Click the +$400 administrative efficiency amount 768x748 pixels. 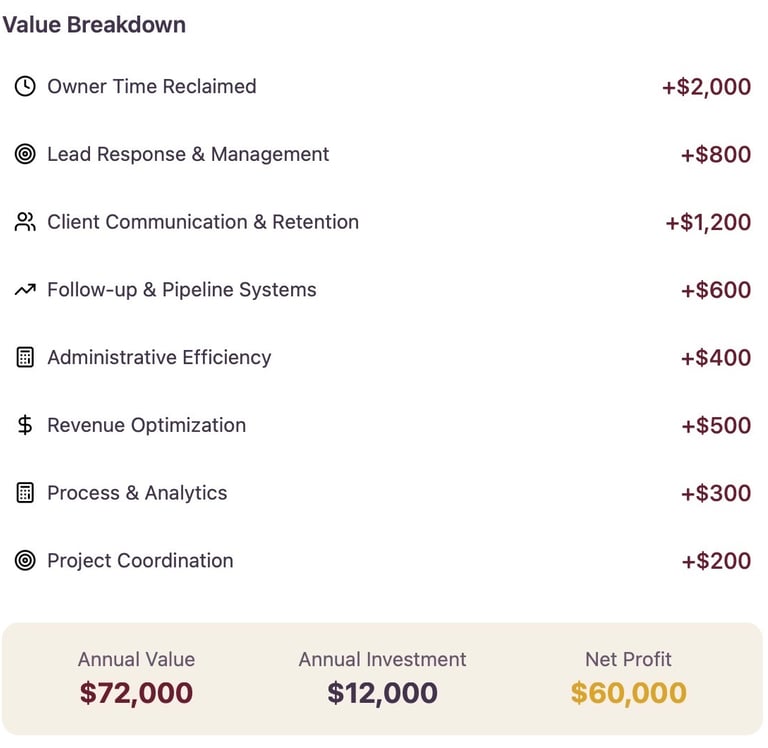coord(716,358)
